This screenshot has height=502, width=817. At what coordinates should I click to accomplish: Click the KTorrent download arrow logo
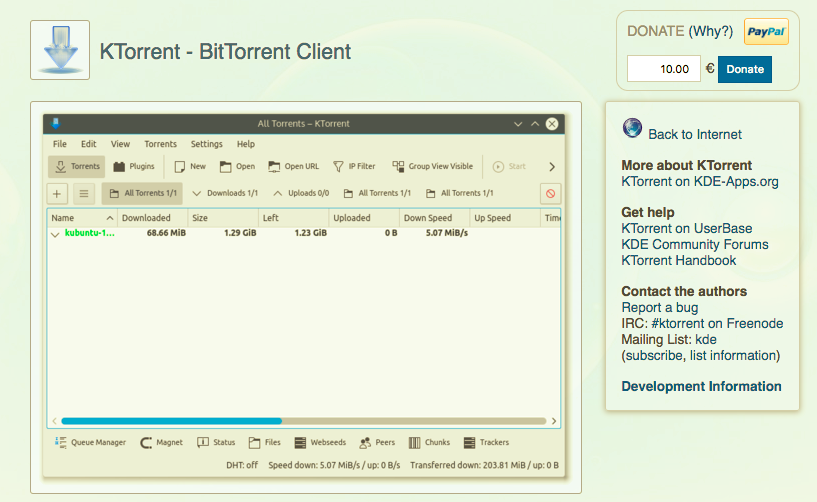click(60, 50)
